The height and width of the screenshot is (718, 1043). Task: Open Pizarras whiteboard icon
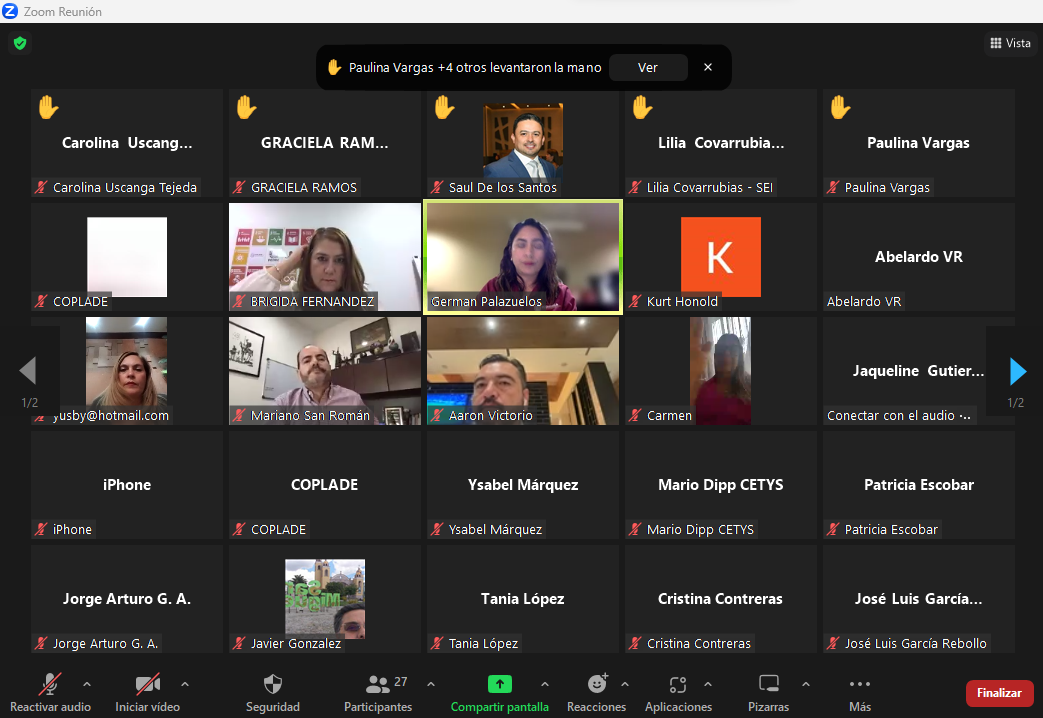(768, 685)
